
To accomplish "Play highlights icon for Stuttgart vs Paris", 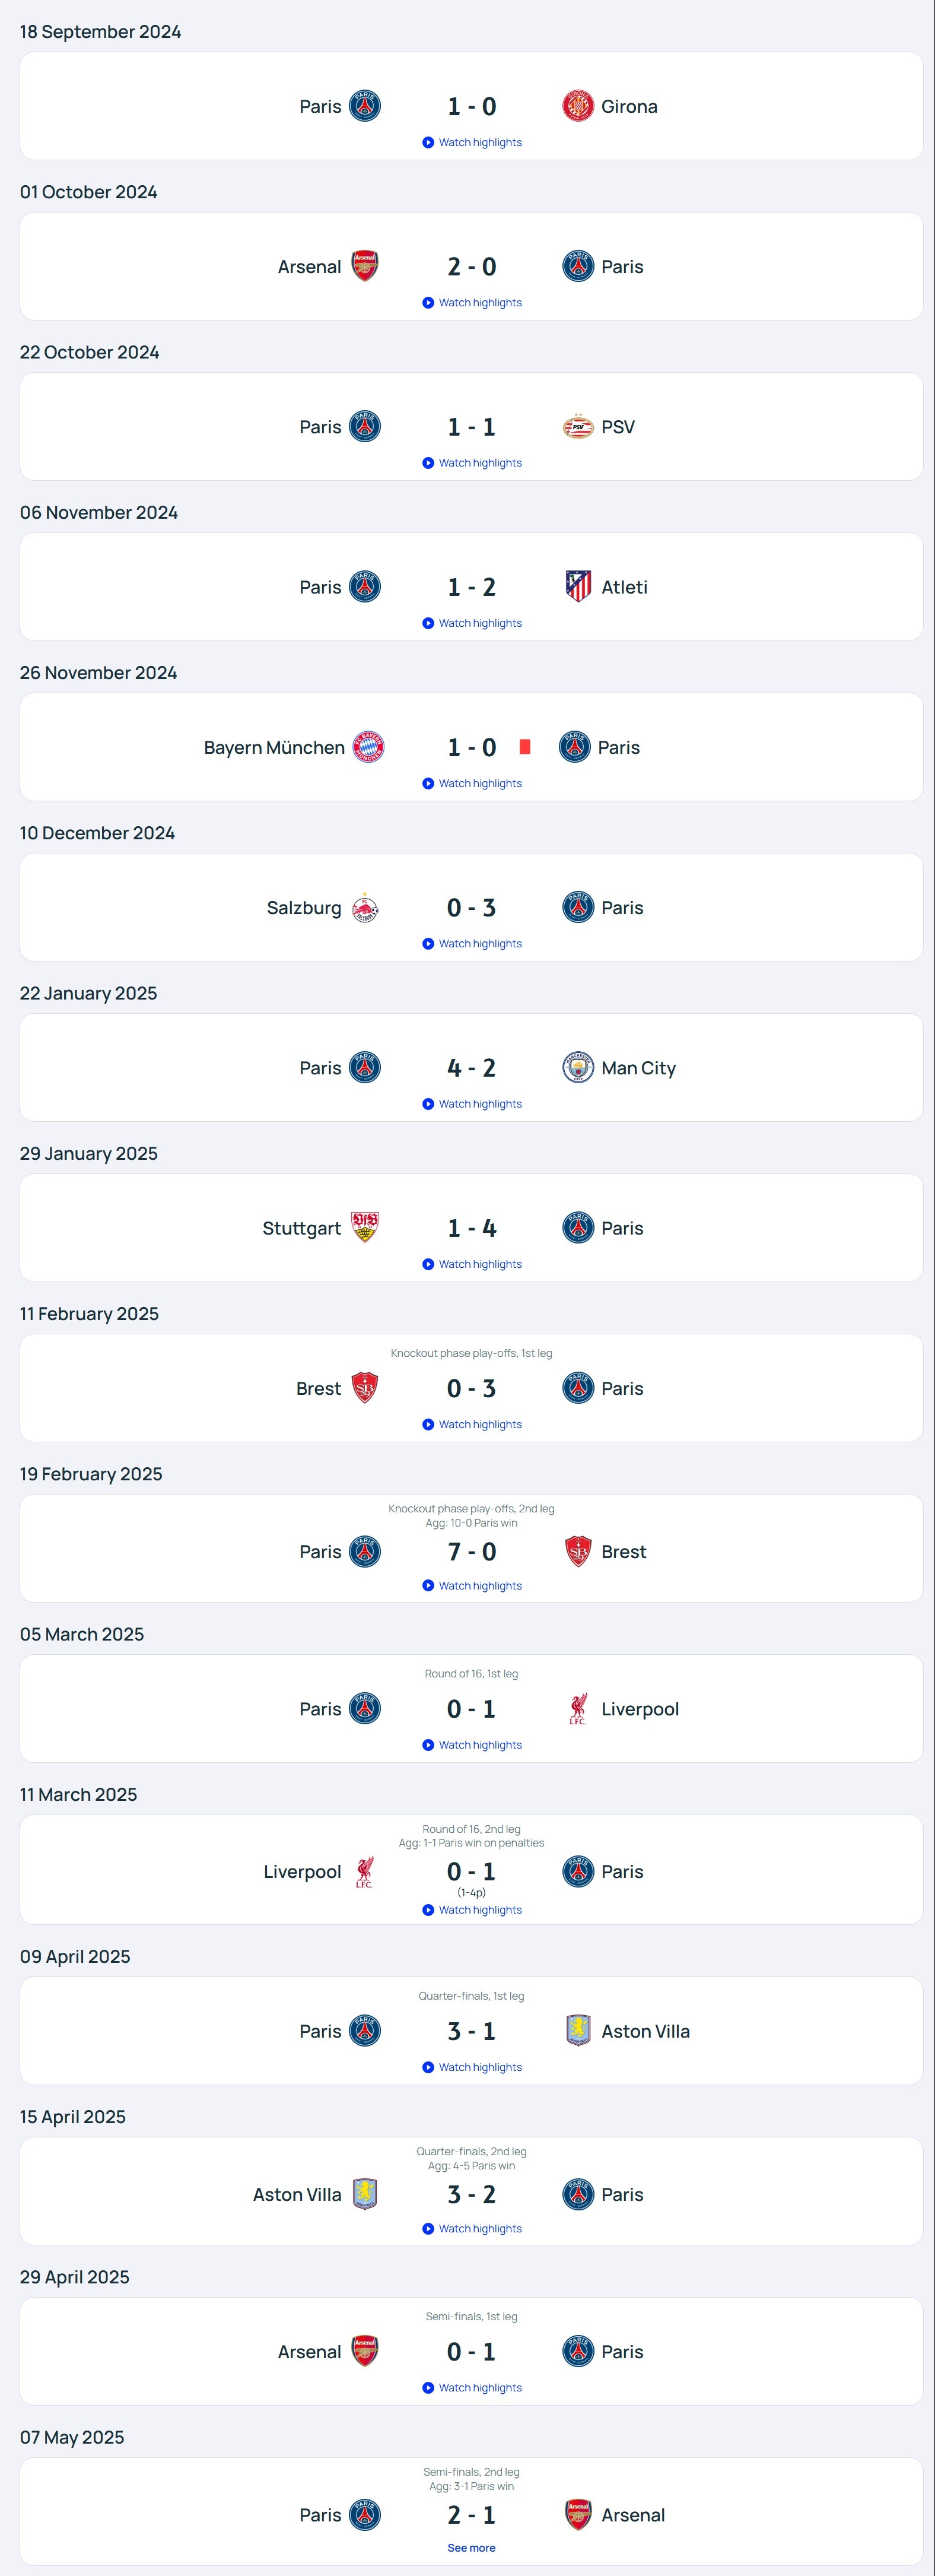I will click(428, 1264).
